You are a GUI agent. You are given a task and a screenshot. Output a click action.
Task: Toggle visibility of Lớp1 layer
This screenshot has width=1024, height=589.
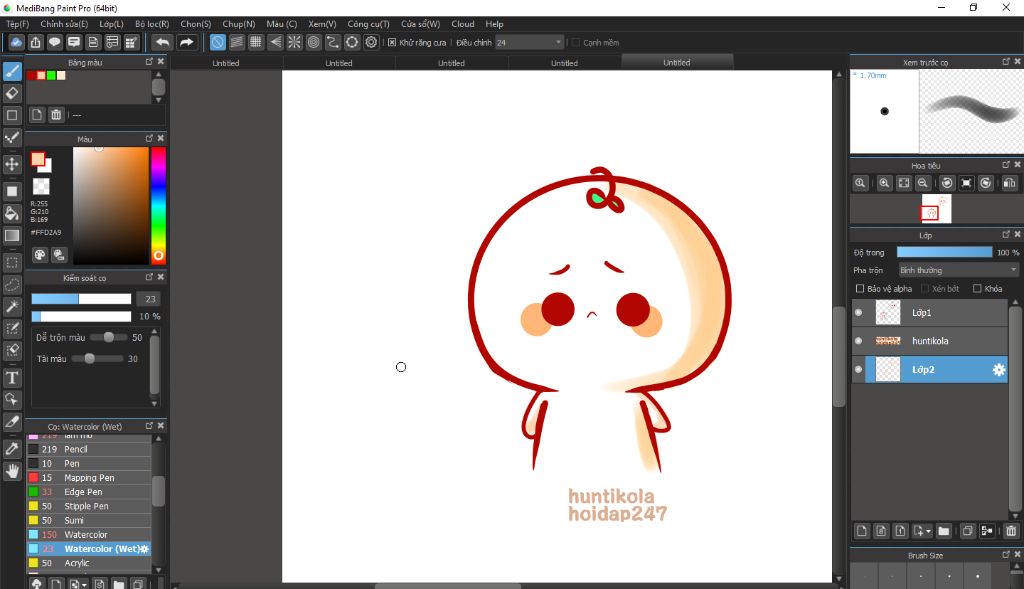858,313
